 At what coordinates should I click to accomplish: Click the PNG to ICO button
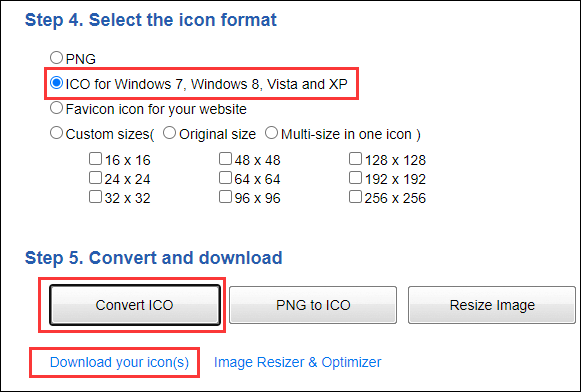[313, 305]
